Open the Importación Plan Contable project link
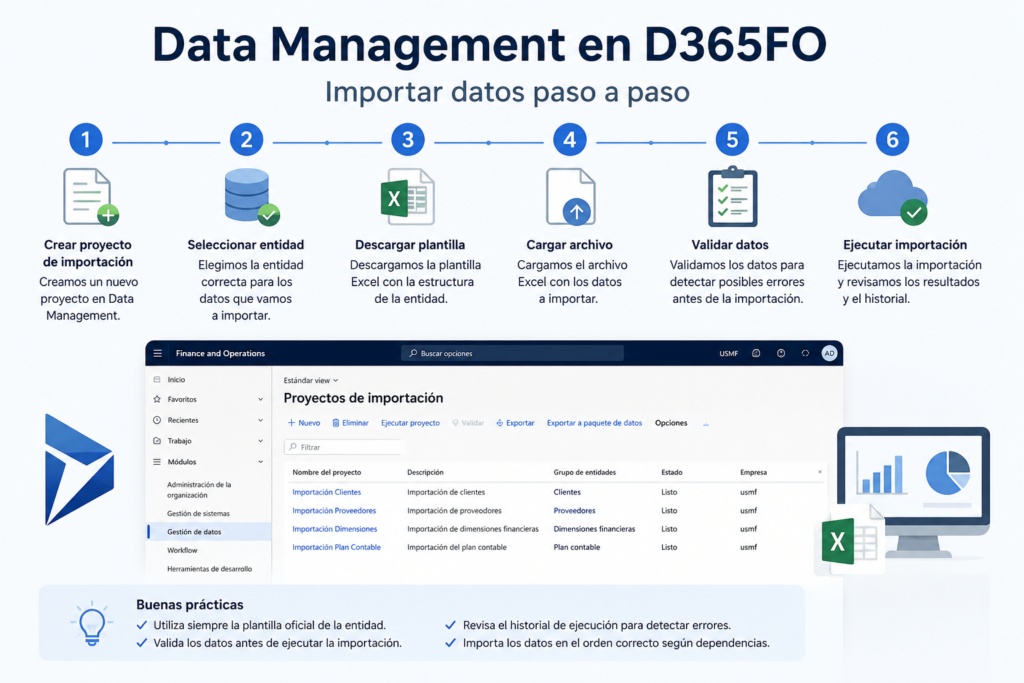 pyautogui.click(x=336, y=547)
